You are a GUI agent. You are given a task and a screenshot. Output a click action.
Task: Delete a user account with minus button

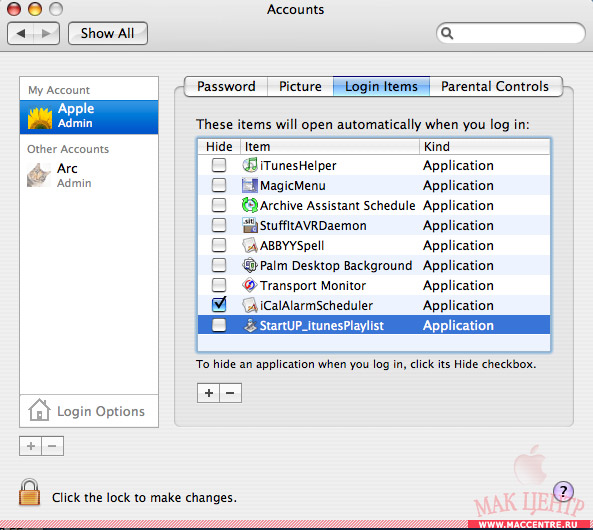53,446
